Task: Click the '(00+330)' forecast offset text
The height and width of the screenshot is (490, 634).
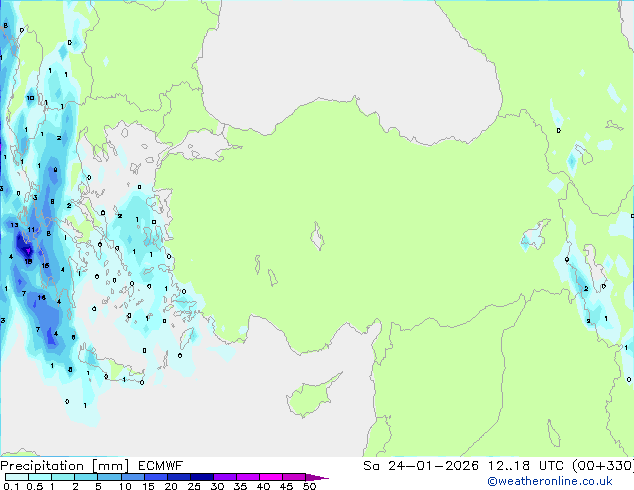Action: [603, 466]
